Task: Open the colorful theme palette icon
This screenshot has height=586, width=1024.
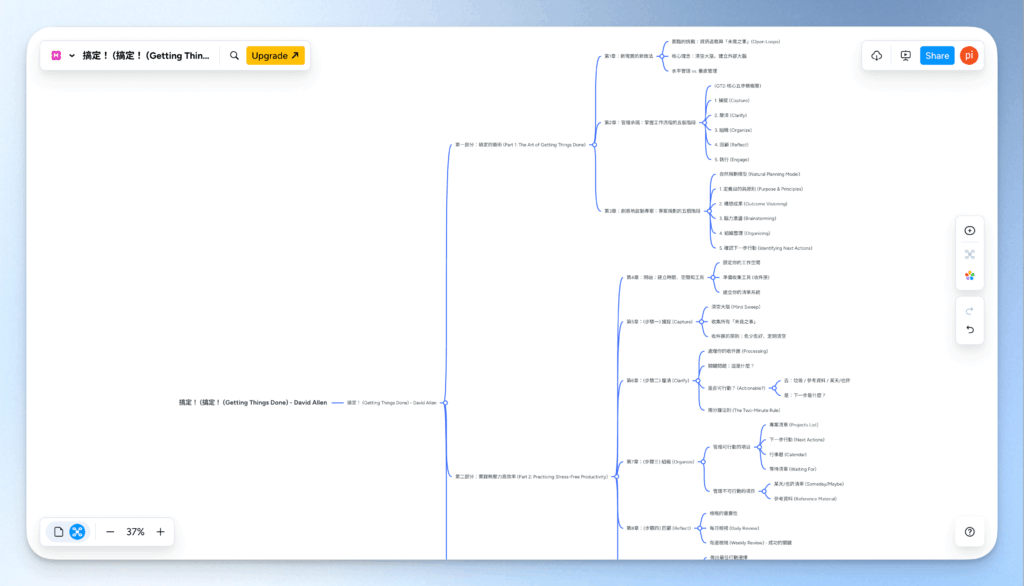Action: 969,276
